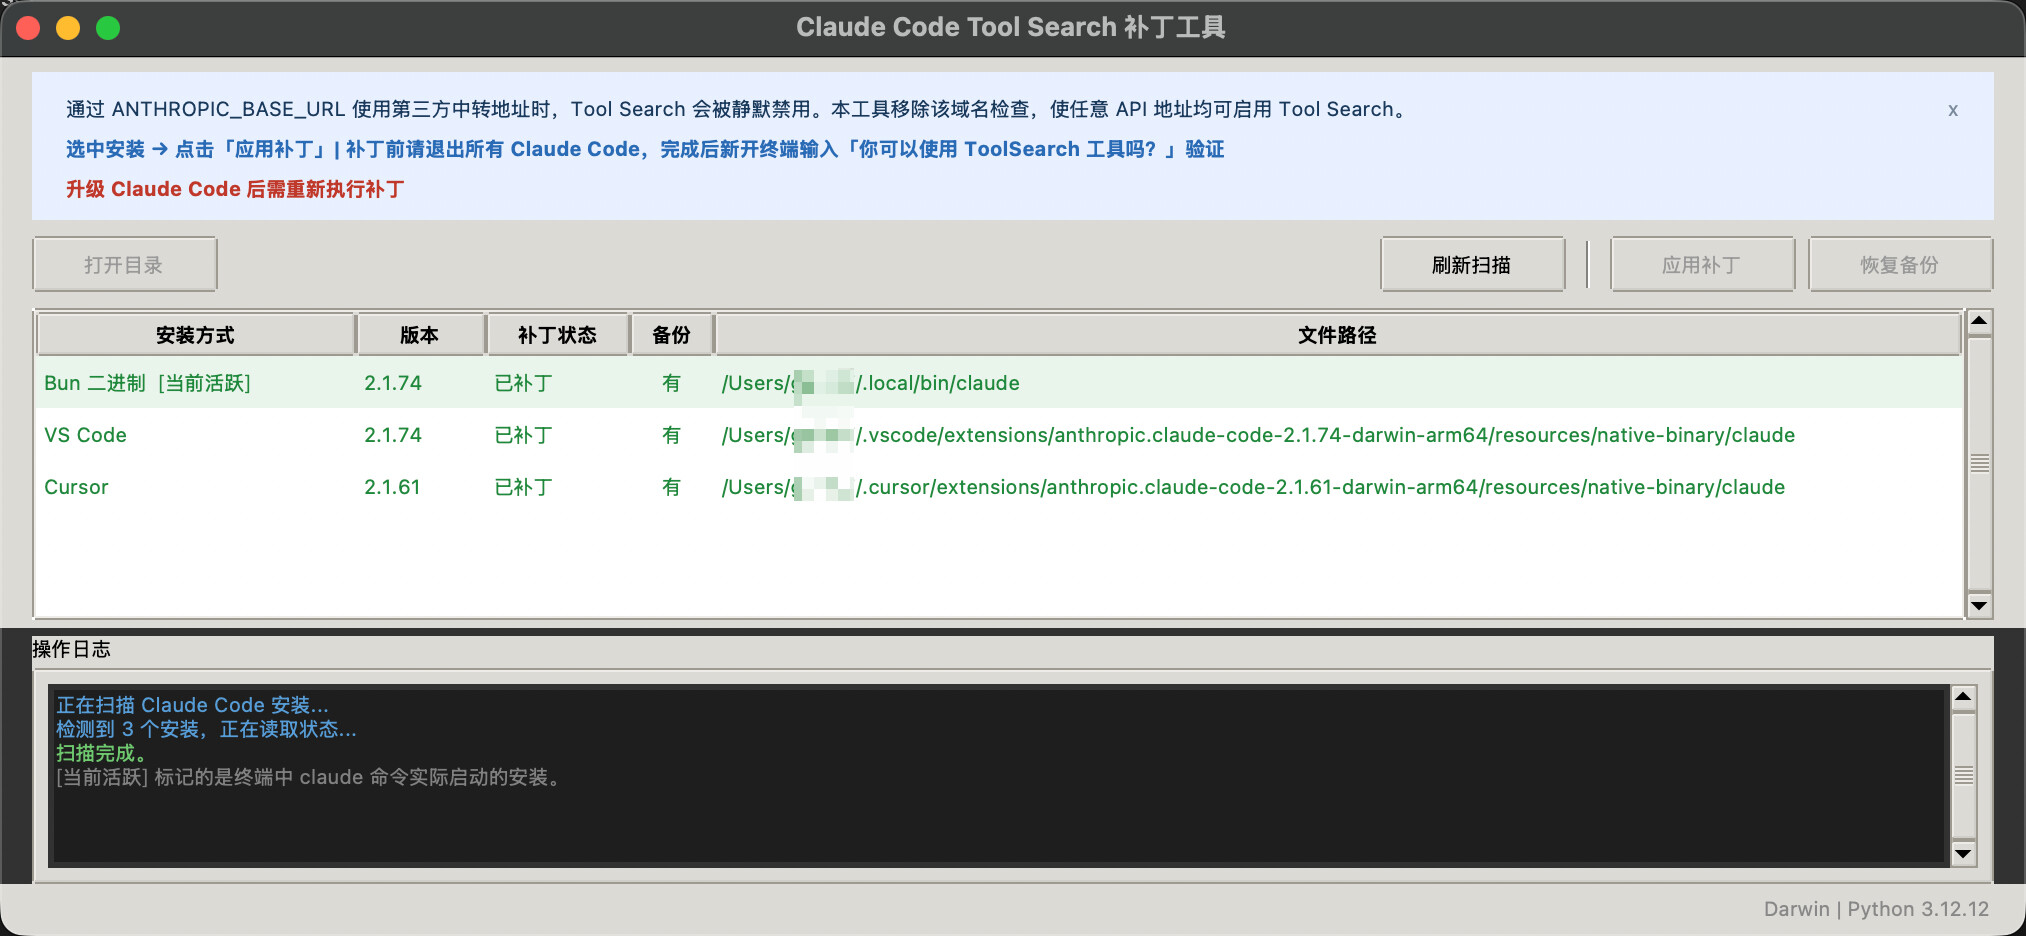The image size is (2026, 936).
Task: Select the VS Code installation row
Action: [x=999, y=435]
